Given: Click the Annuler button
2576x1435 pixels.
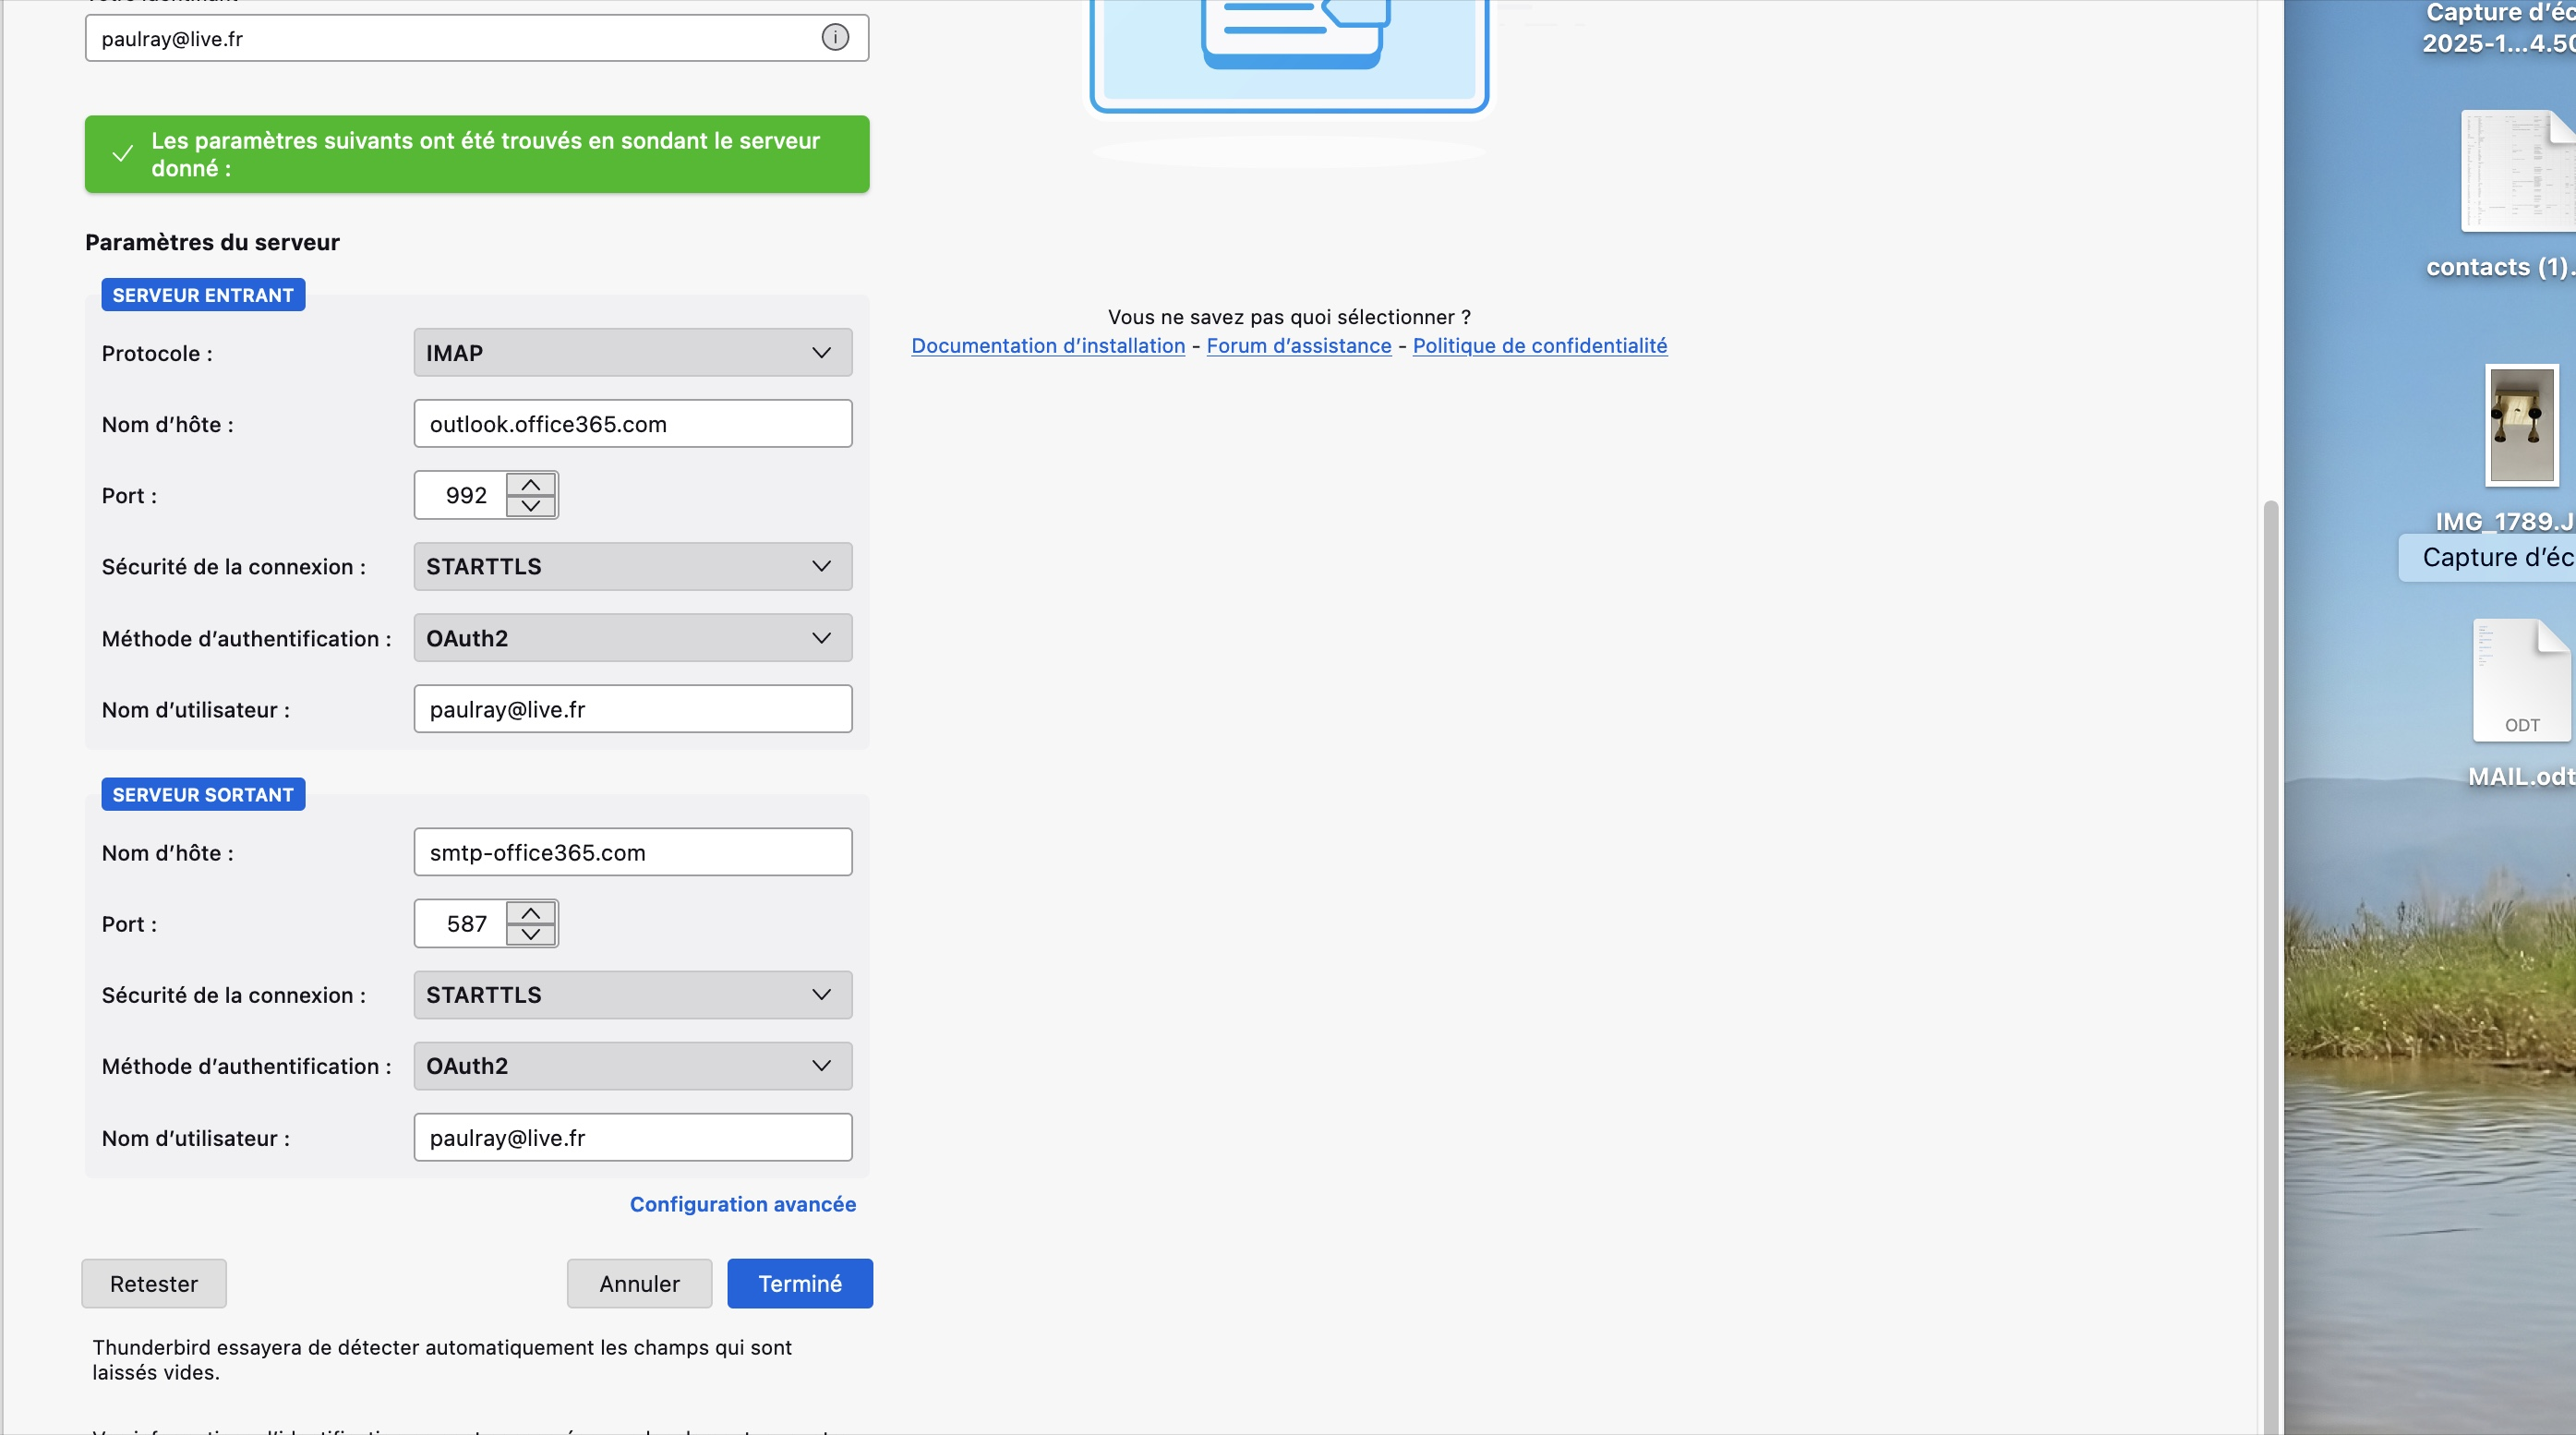Looking at the screenshot, I should 639,1283.
